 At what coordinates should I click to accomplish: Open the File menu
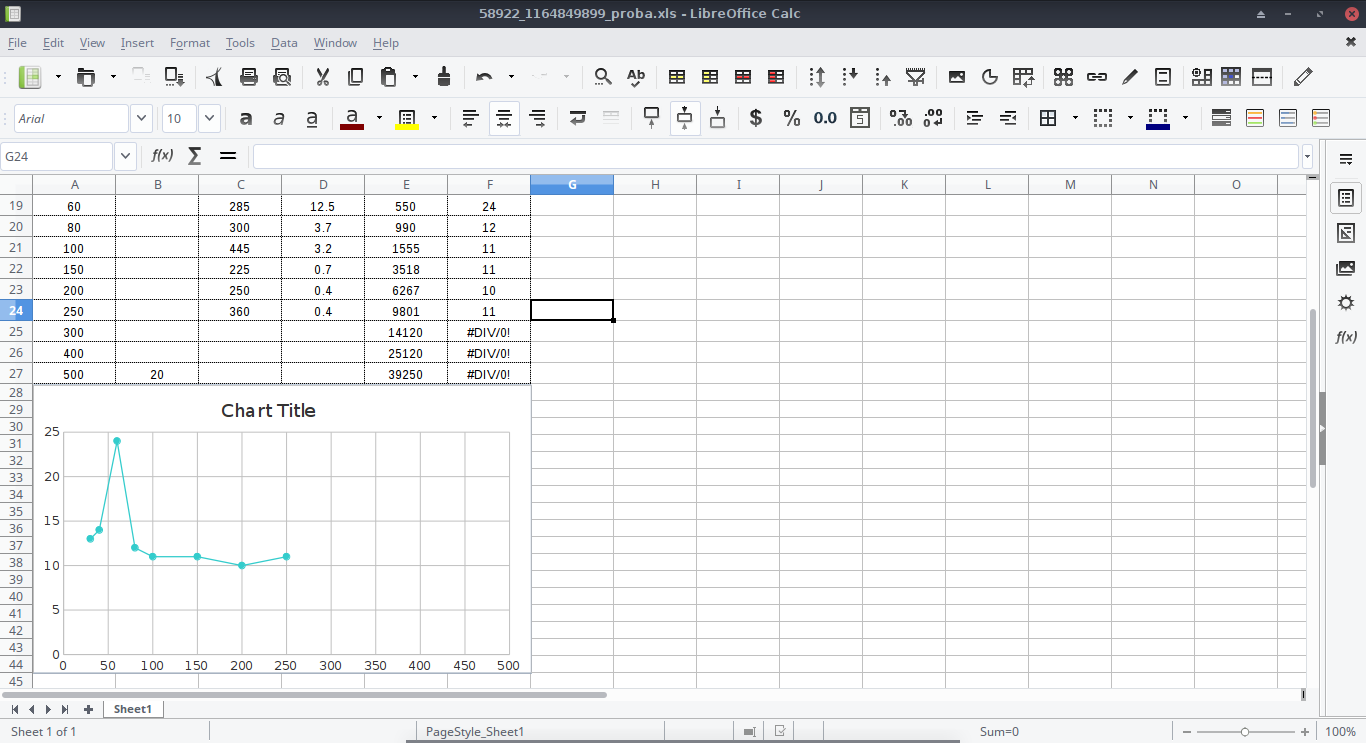tap(17, 43)
